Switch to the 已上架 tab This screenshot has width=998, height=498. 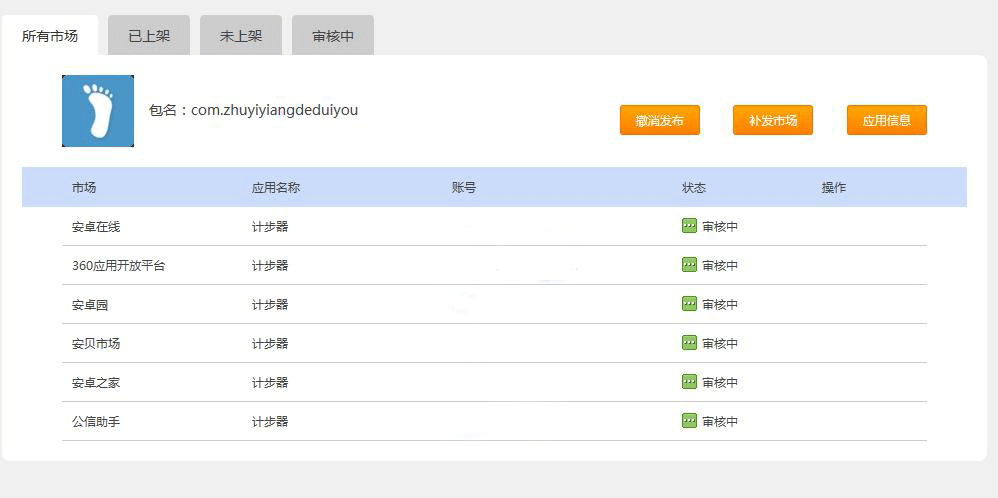point(149,36)
